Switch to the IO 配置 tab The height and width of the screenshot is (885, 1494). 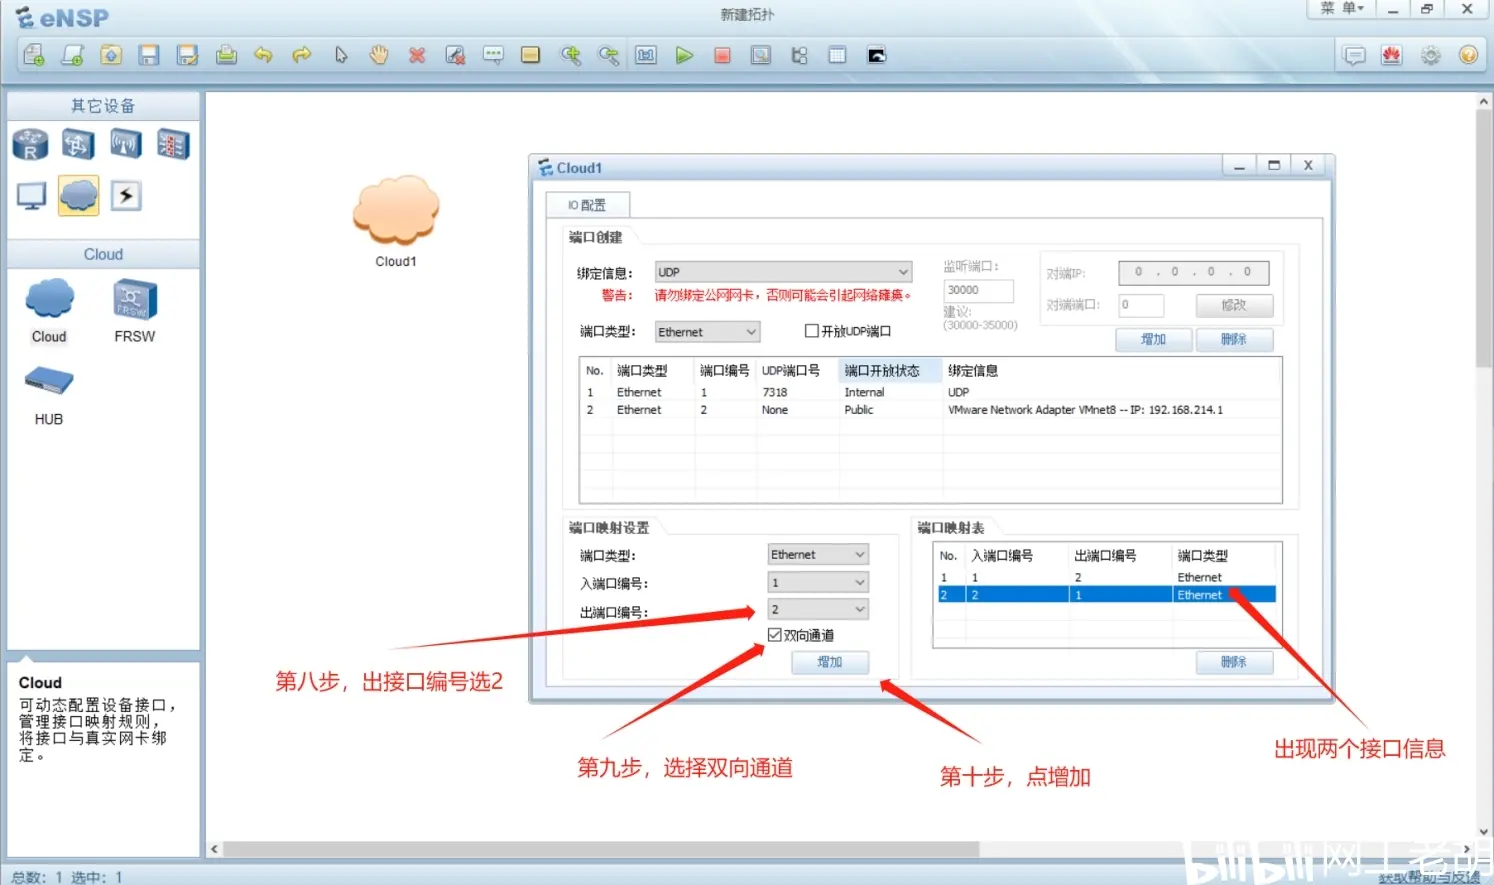(587, 205)
